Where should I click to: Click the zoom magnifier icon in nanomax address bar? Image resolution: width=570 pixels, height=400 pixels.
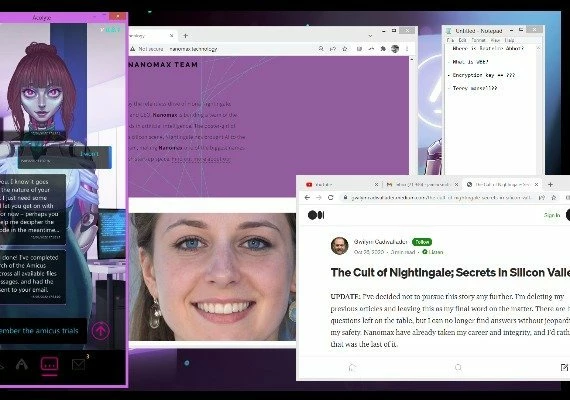click(x=321, y=49)
